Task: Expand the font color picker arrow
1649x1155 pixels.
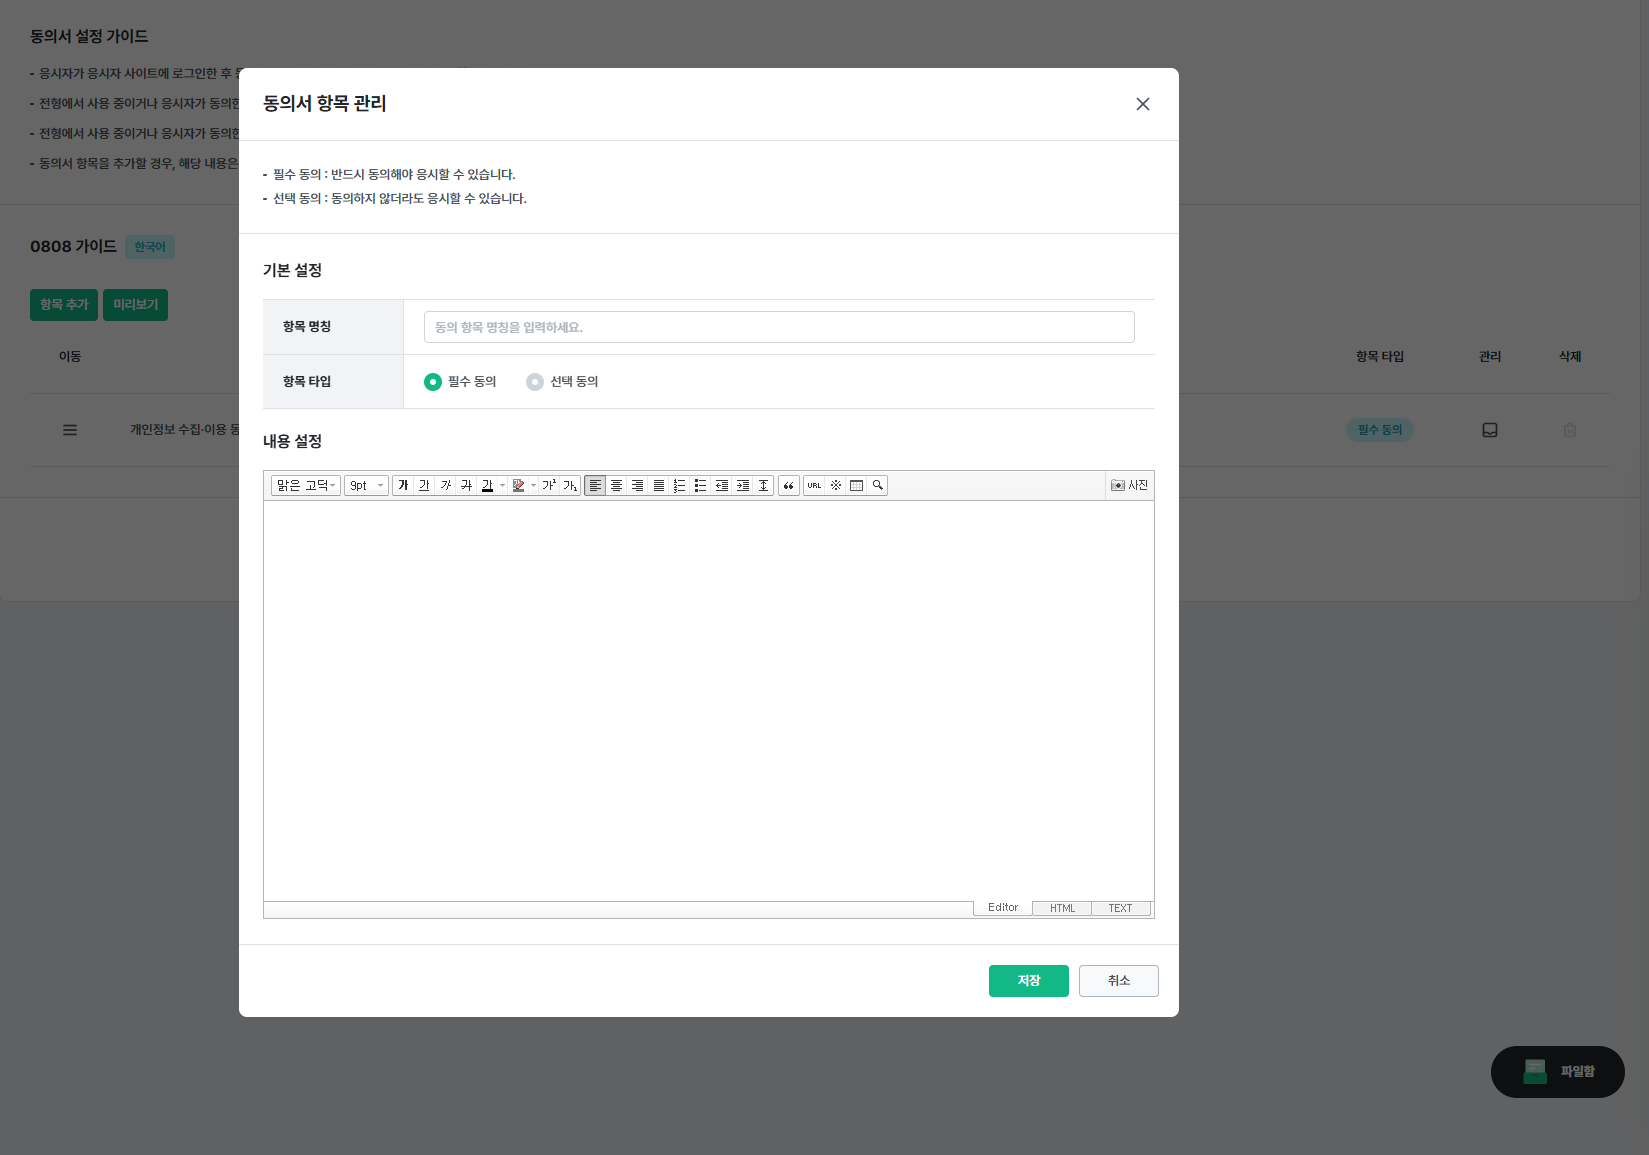Action: pyautogui.click(x=502, y=485)
